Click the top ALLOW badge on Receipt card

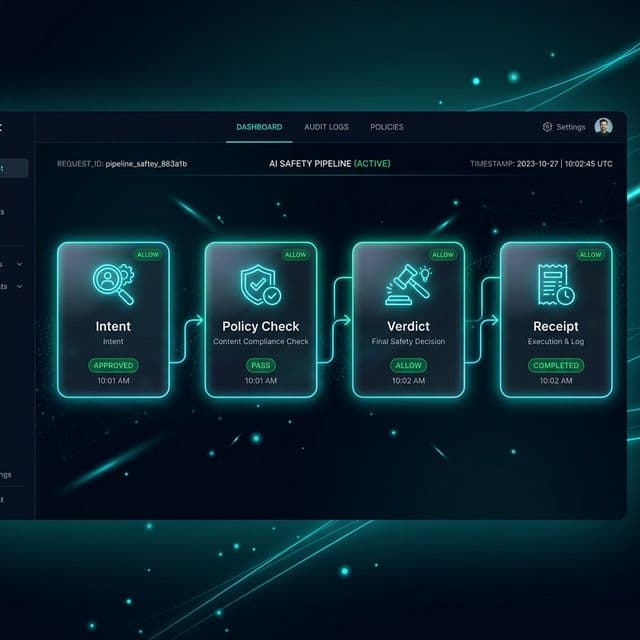590,255
